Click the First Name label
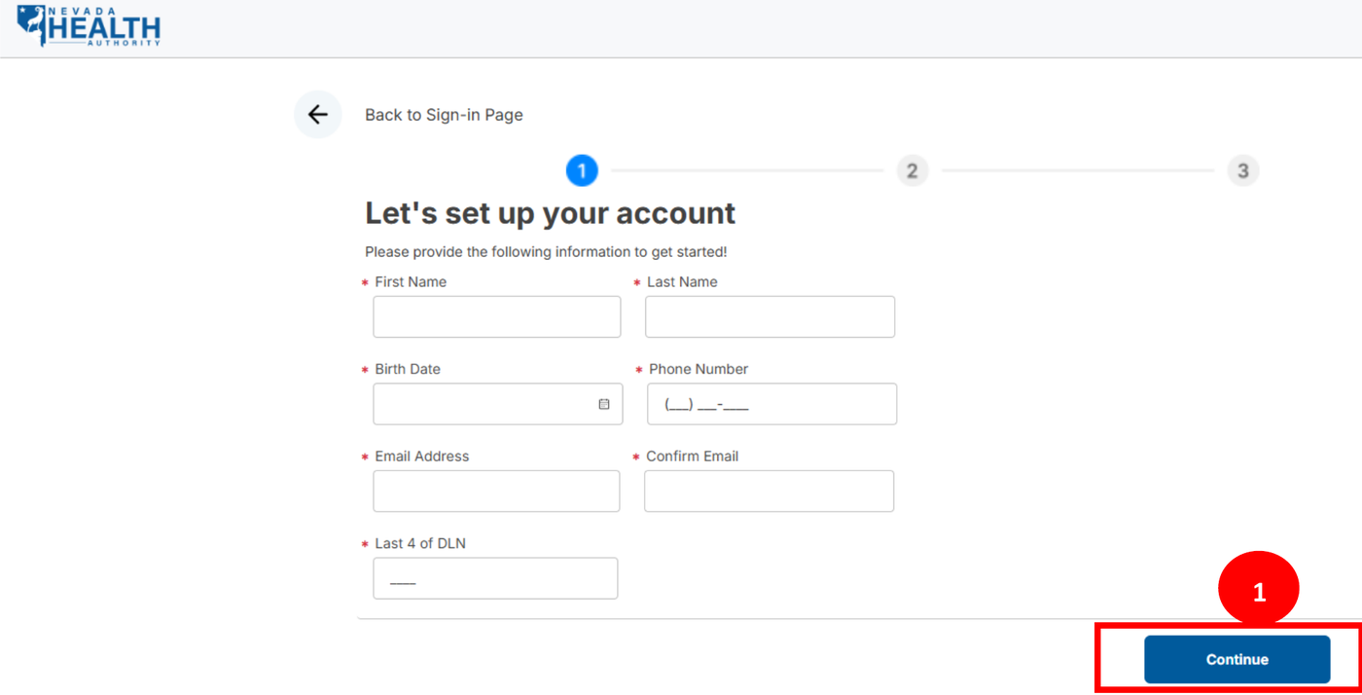The height and width of the screenshot is (695, 1362). pos(411,282)
